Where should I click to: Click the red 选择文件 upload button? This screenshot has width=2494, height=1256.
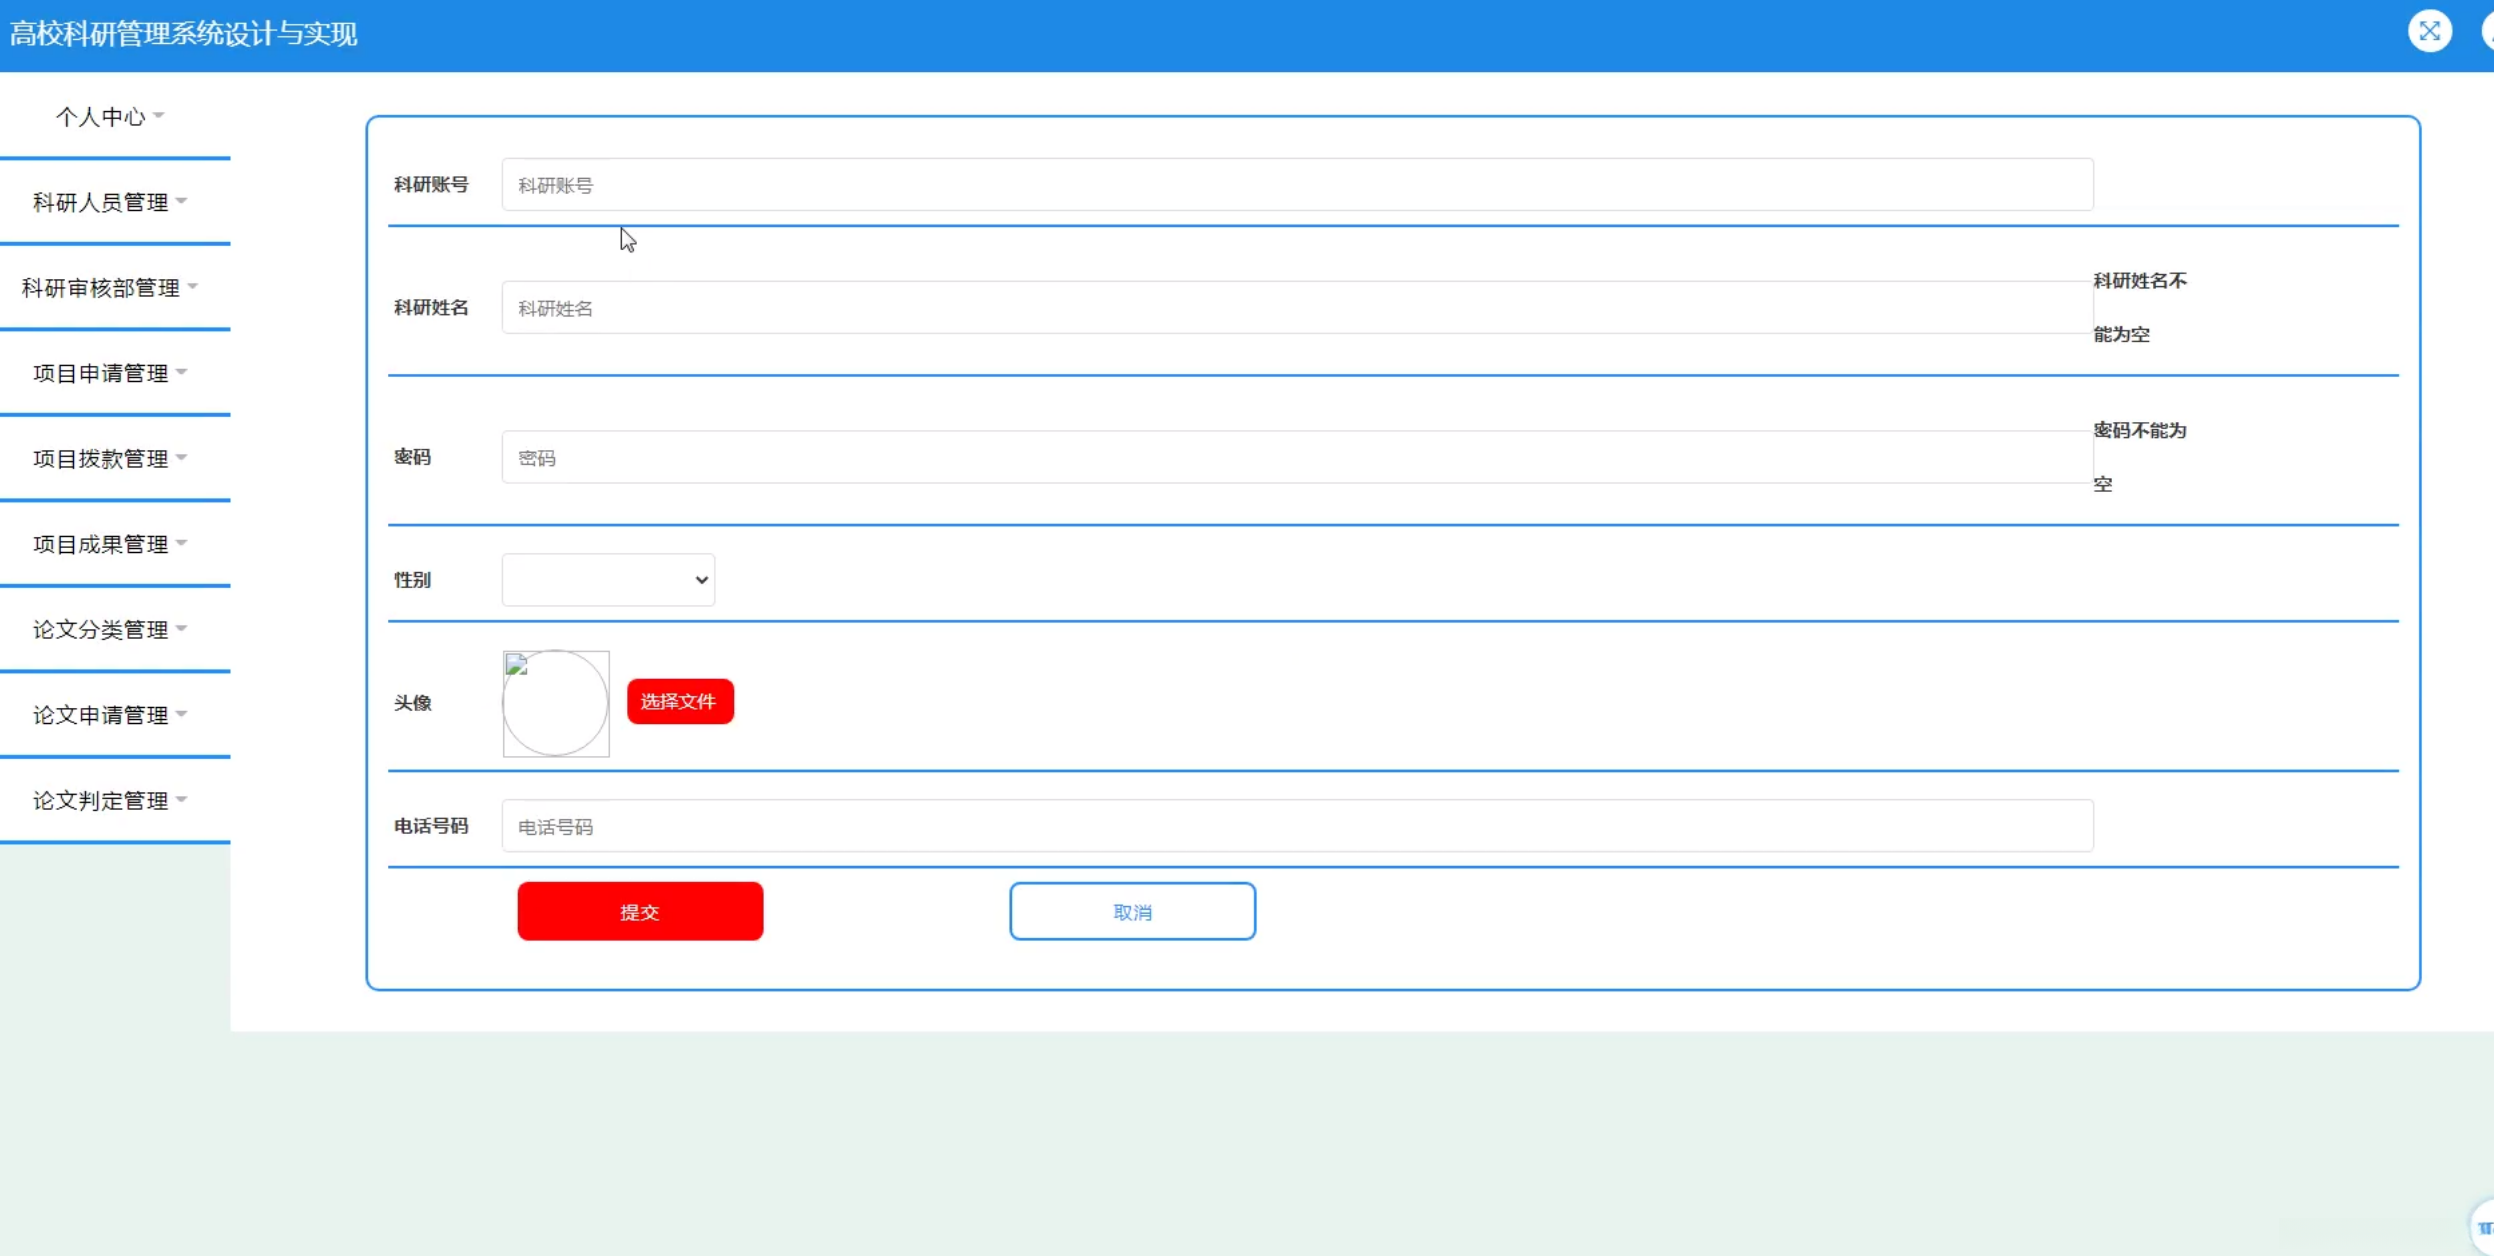680,701
